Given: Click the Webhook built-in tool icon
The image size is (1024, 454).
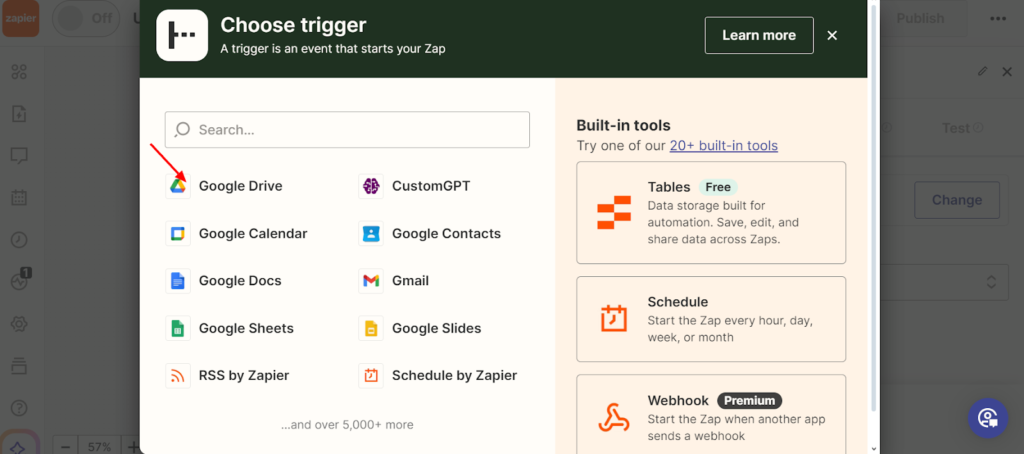Looking at the screenshot, I should click(x=614, y=418).
